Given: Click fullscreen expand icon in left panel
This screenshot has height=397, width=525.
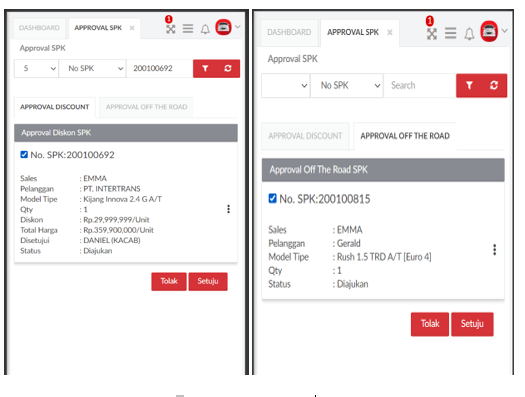Looking at the screenshot, I should point(171,29).
